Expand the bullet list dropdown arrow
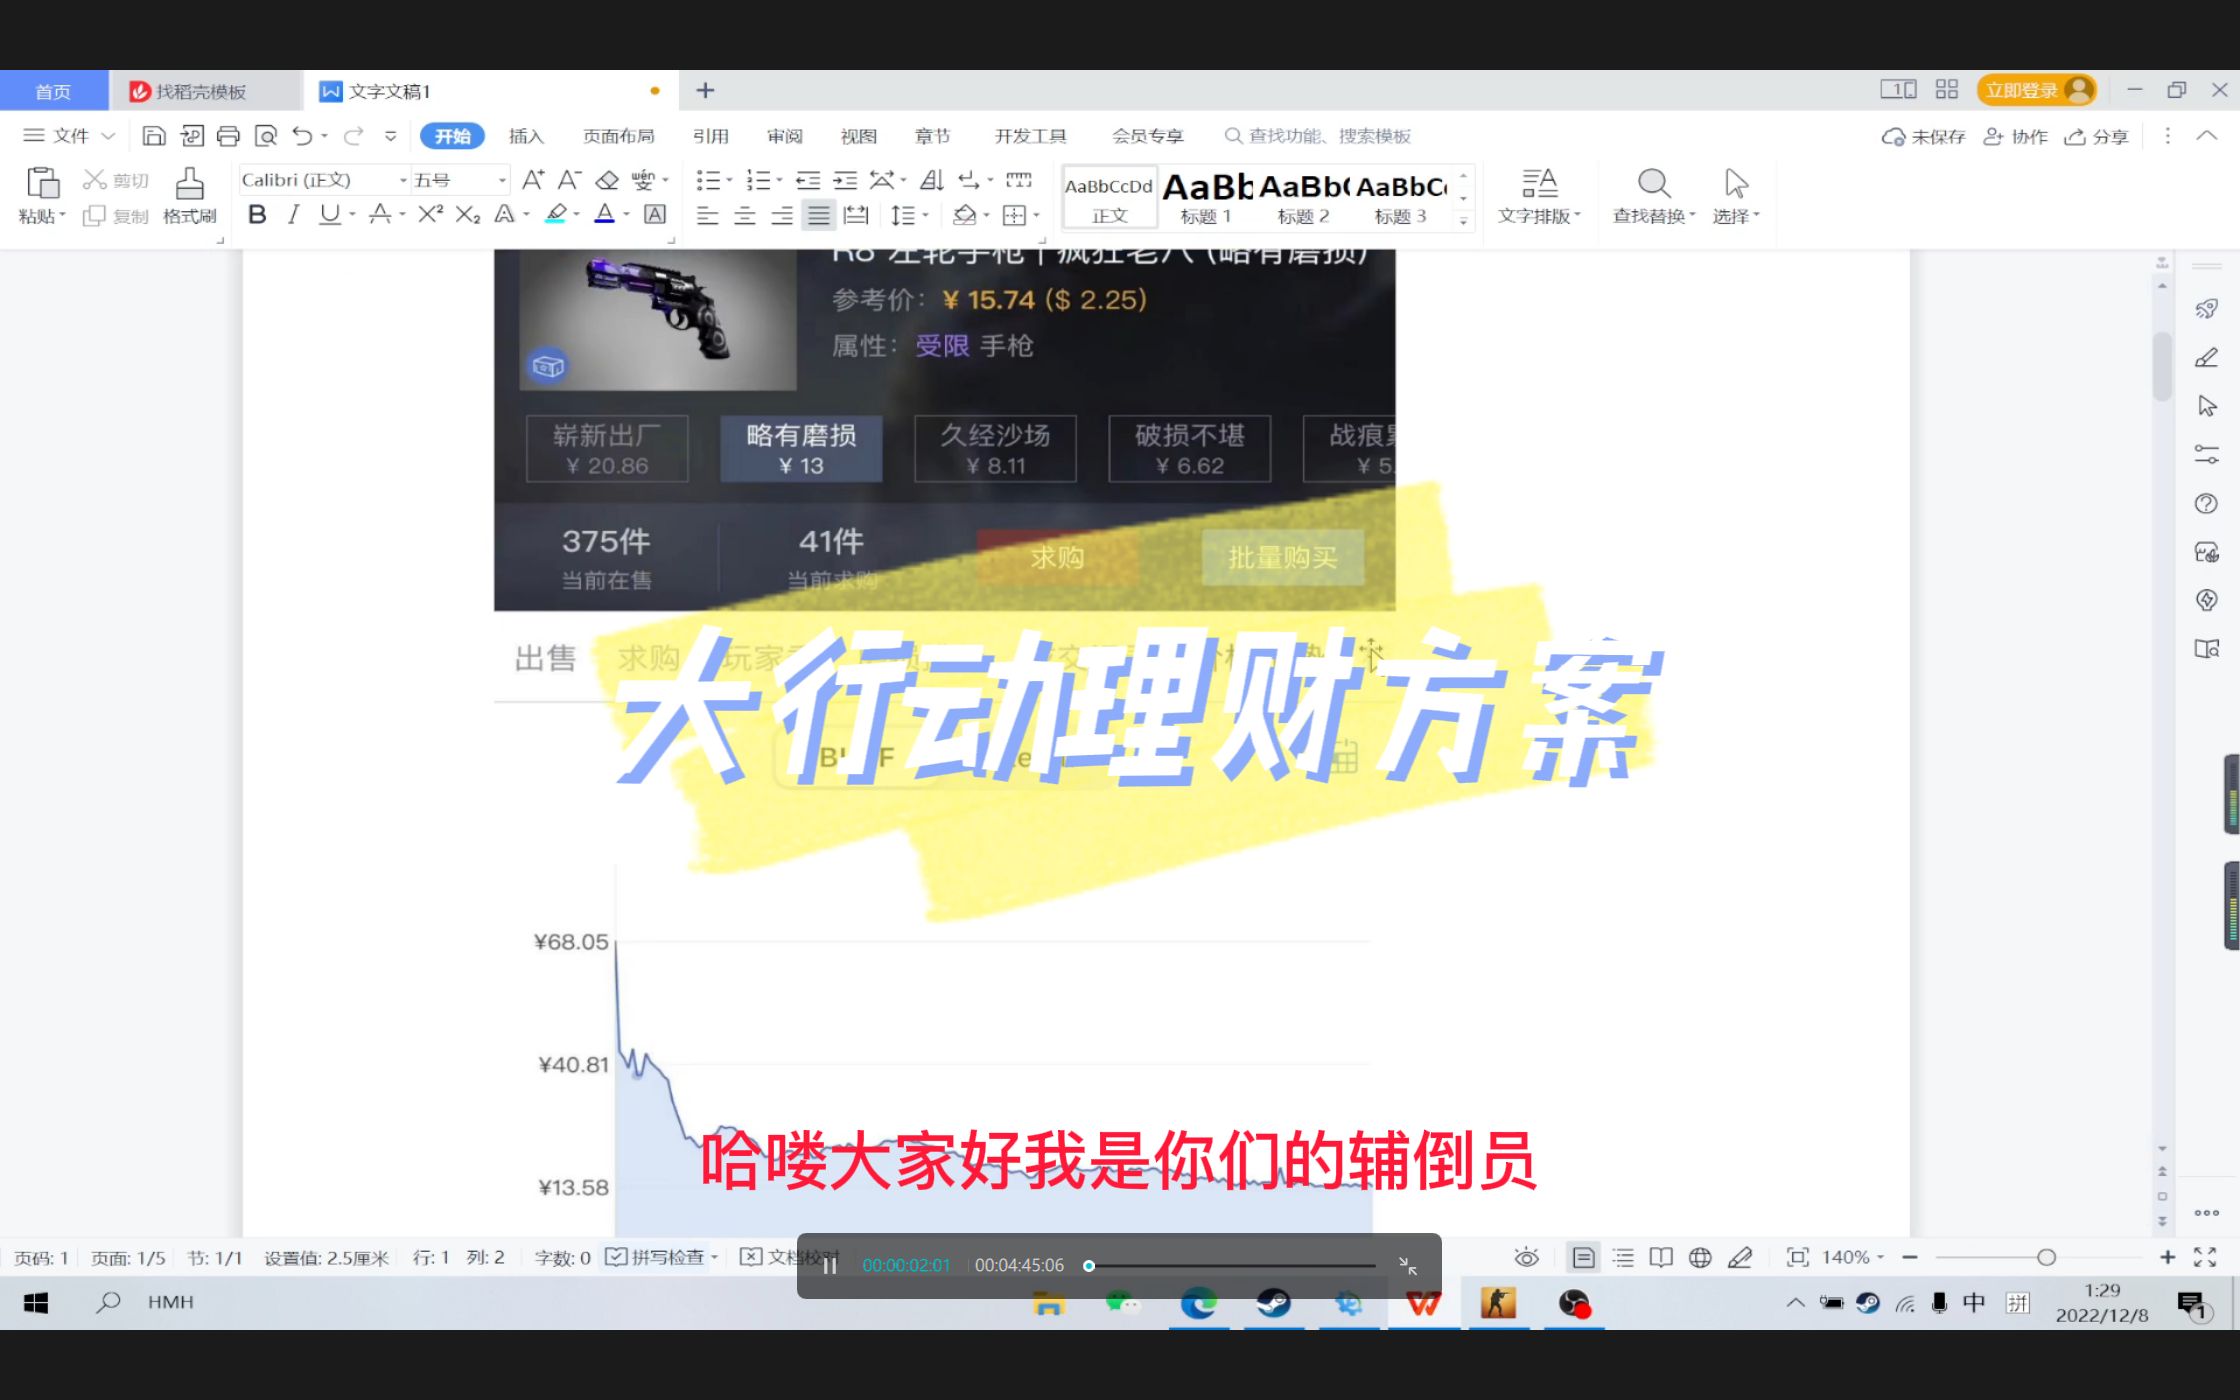2240x1400 pixels. (730, 180)
